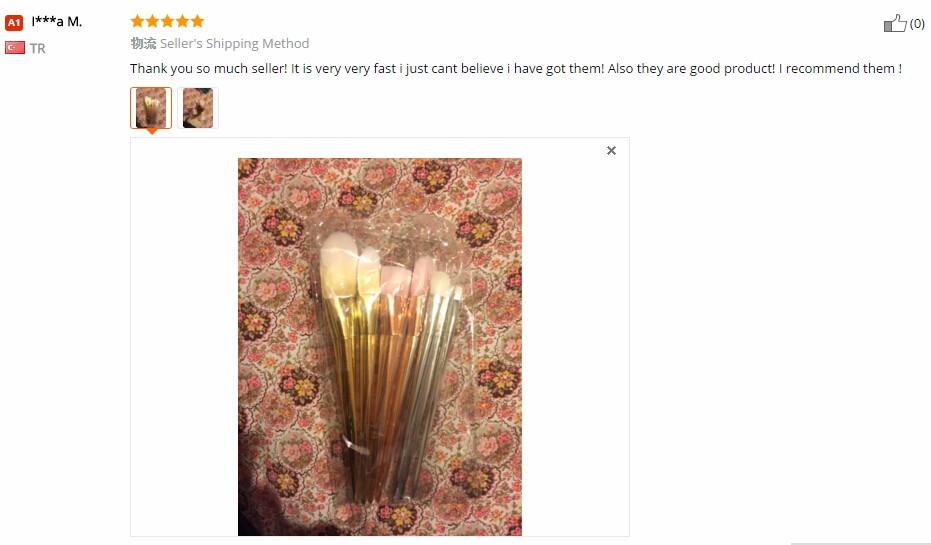Close the enlarged review photo with X

611,151
